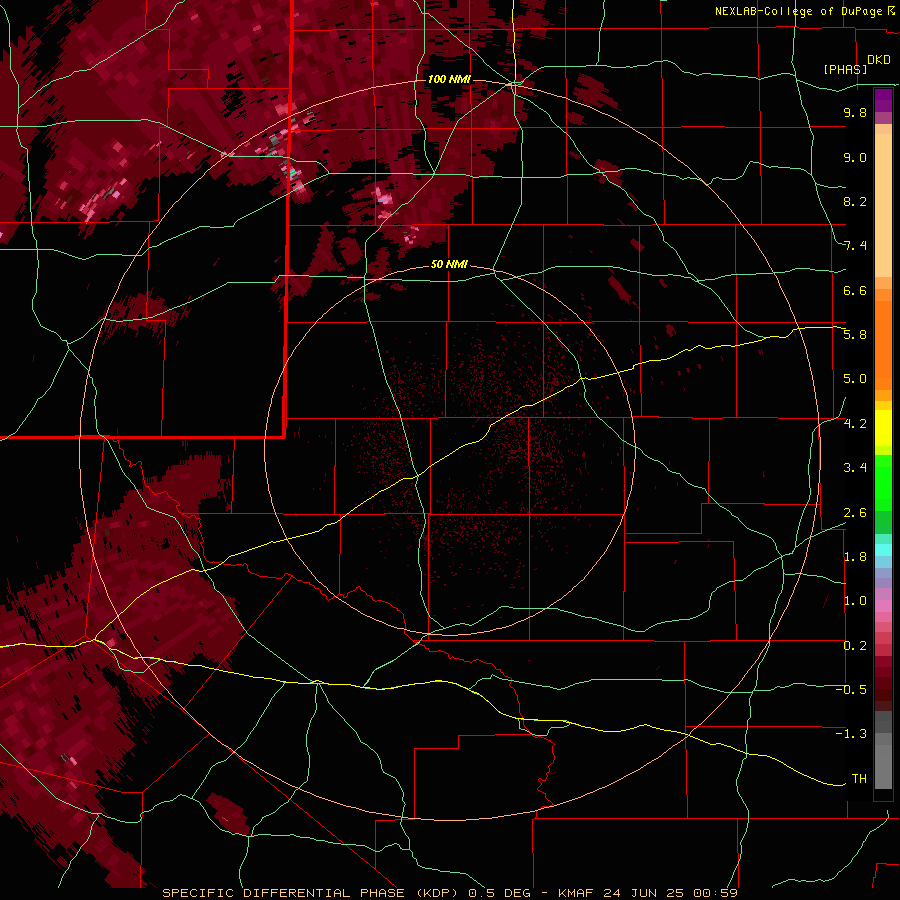Click the 5.0 legend value
Screen dimensions: 900x900
click(855, 379)
